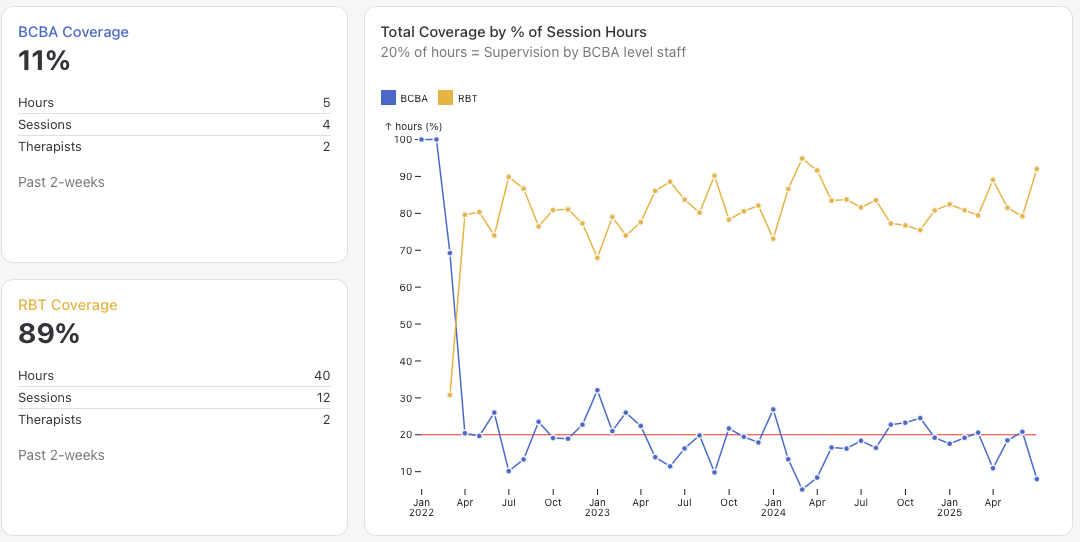Click the Total Coverage by % chart title

513,32
